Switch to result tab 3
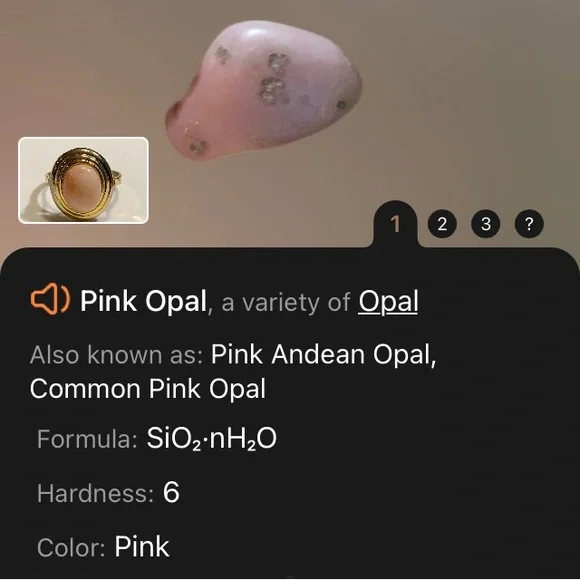580x580 pixels. [486, 224]
